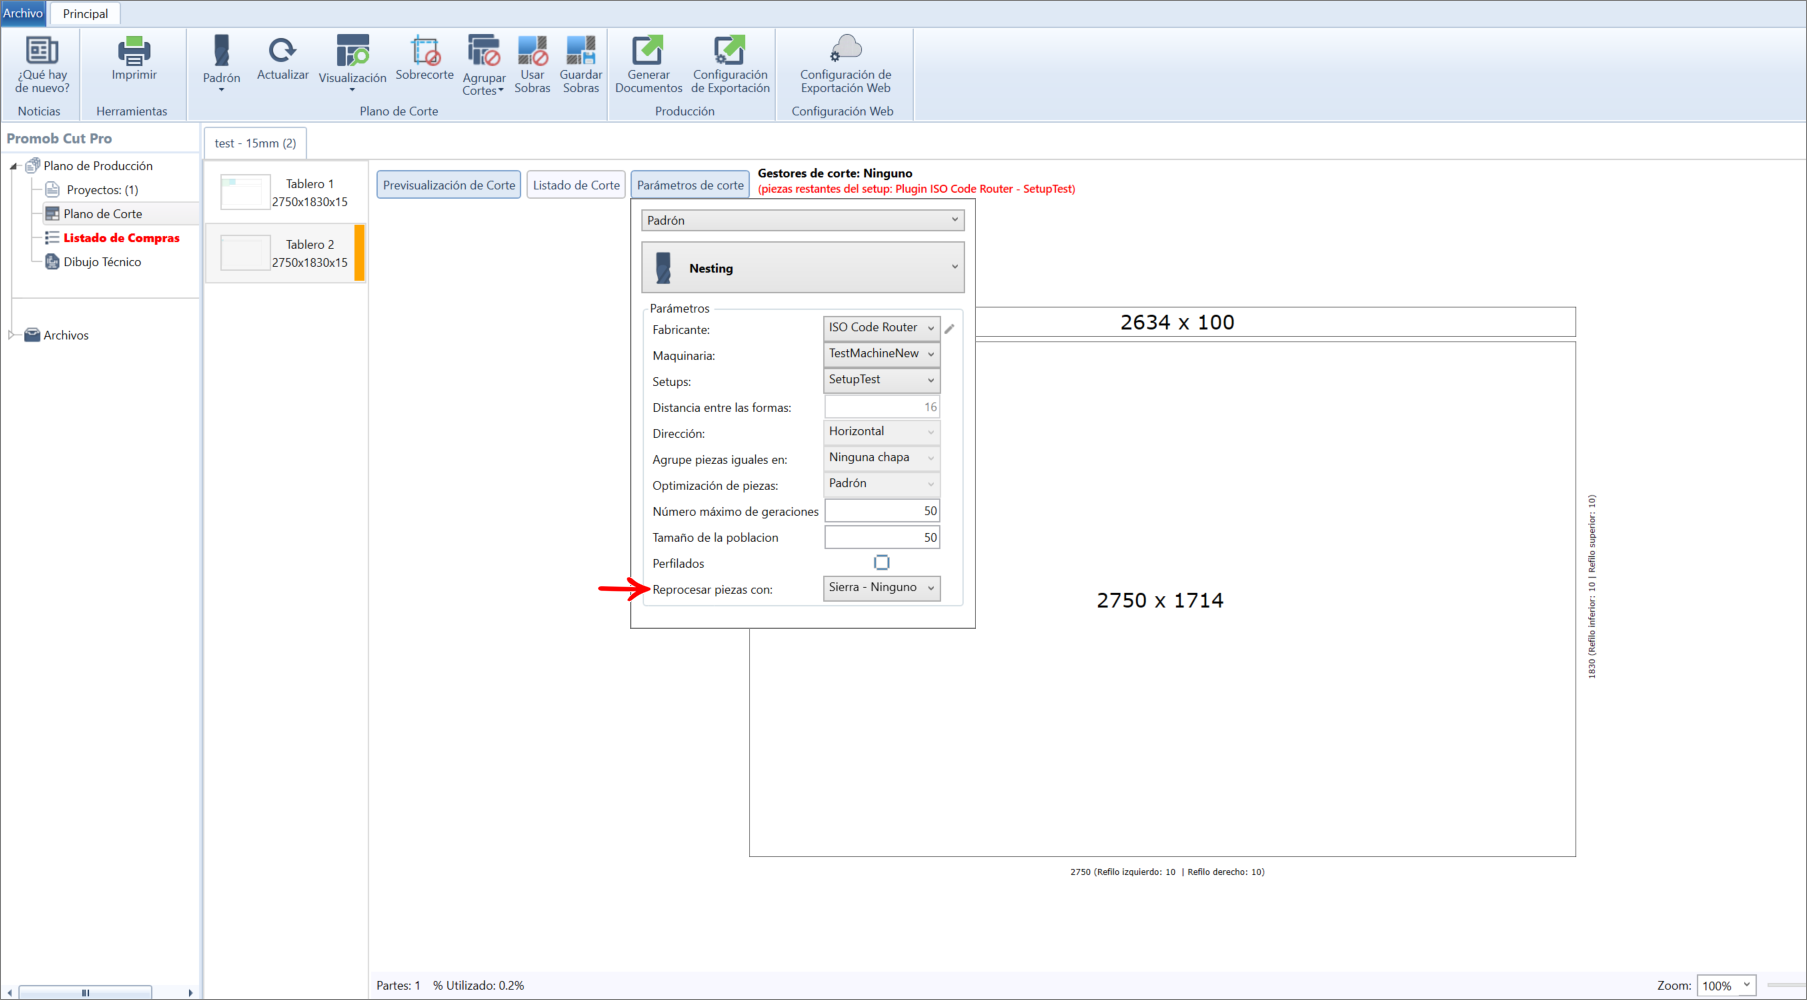Click the Número máximo de geraciones field
Screen dimensions: 1807x1000
tap(882, 511)
